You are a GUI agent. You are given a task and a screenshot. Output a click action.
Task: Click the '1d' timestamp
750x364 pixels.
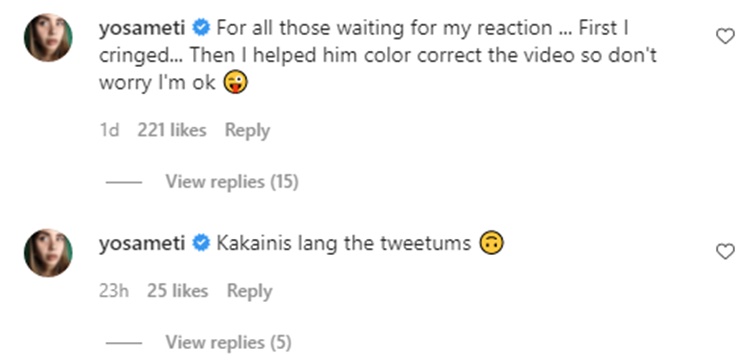point(109,130)
